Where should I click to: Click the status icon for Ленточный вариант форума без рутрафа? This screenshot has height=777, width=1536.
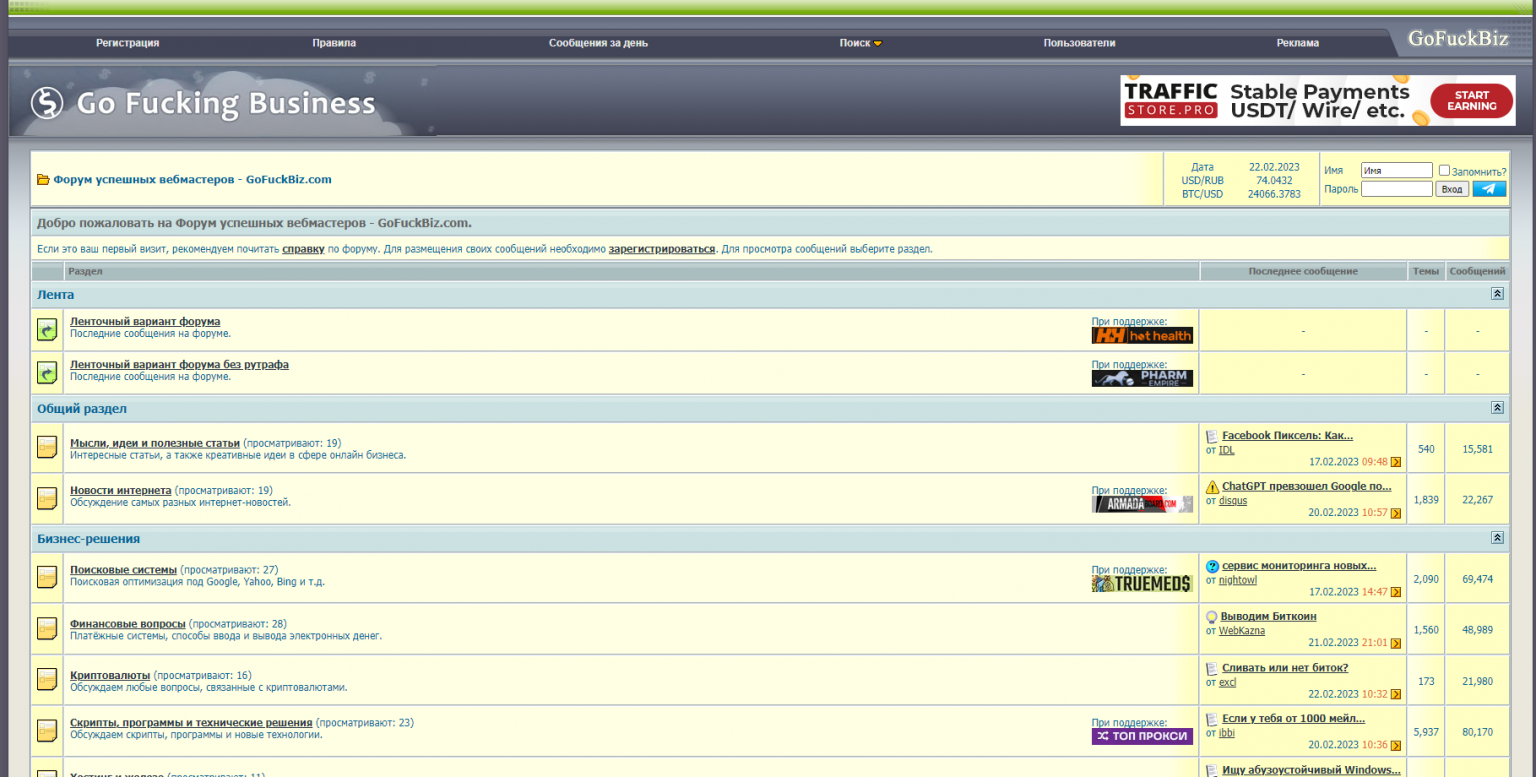[47, 372]
